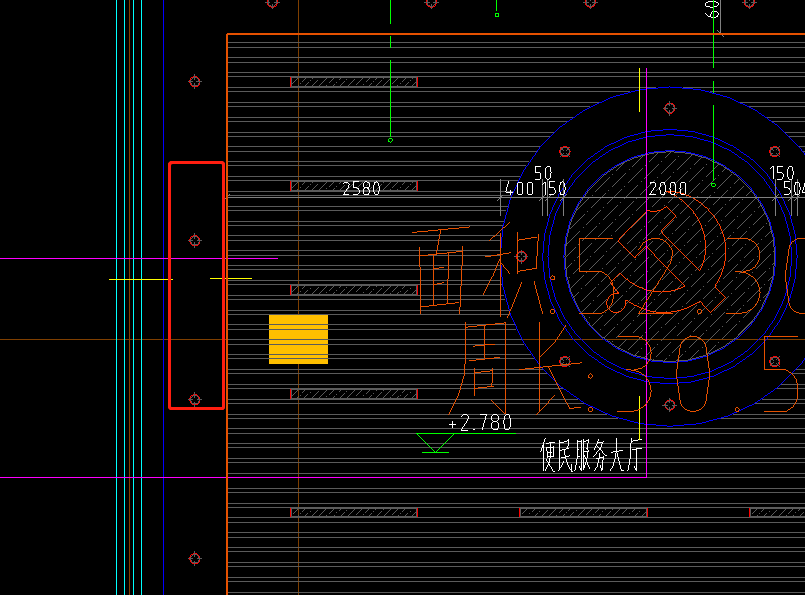Select the dimension text "2000"
Screen dimensions: 805x595
667,189
